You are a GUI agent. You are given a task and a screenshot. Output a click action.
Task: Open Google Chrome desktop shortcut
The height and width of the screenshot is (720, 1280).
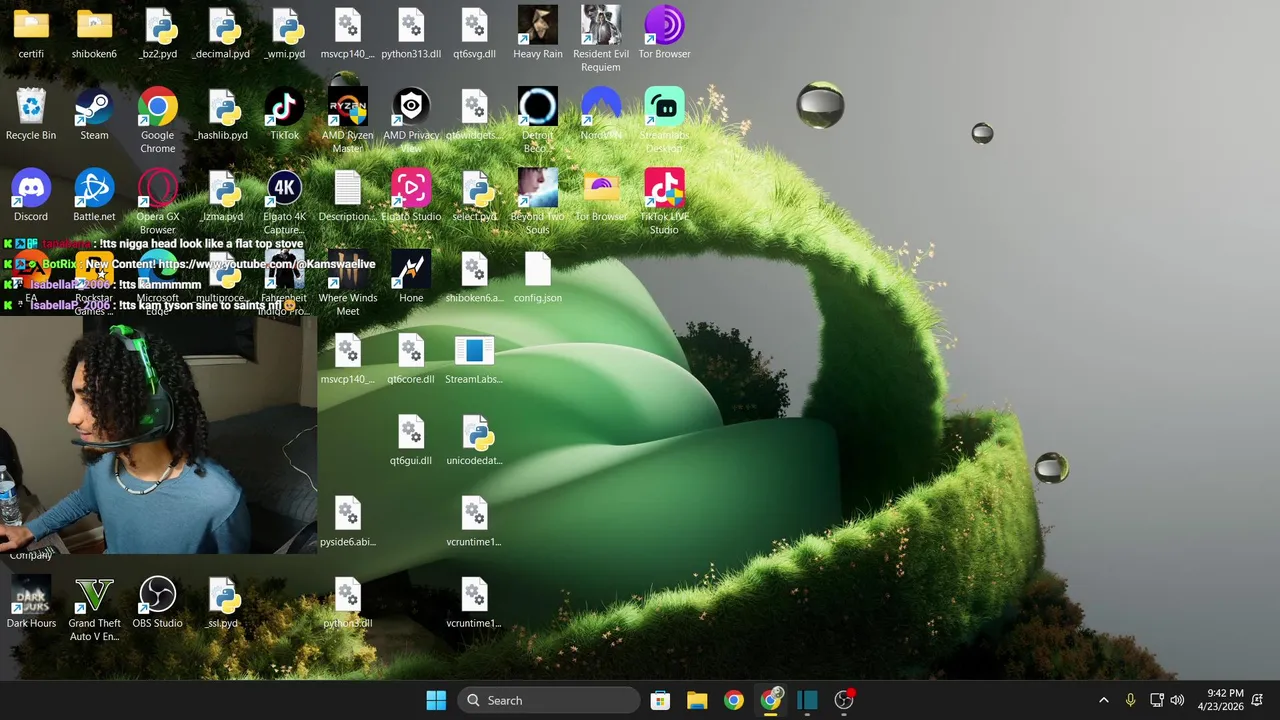pyautogui.click(x=158, y=121)
